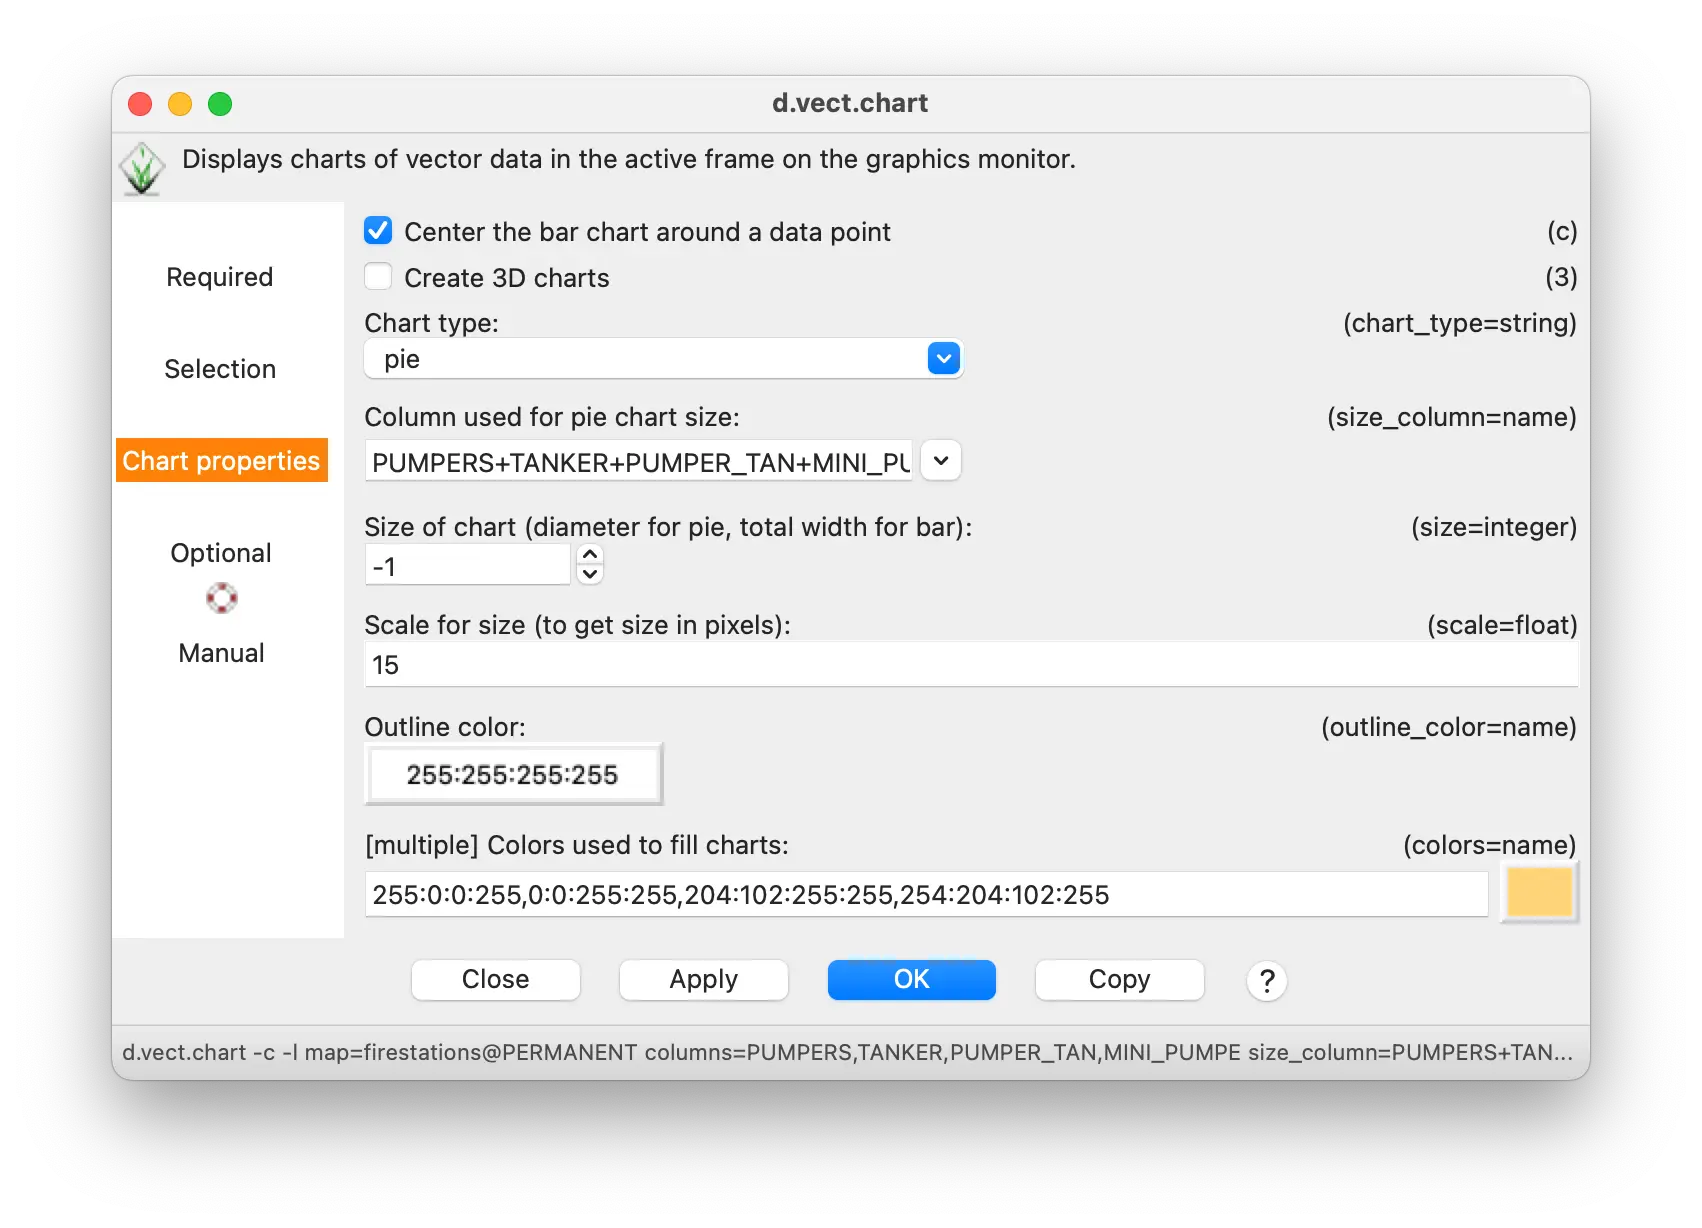
Task: Open the outline color picker 255:255:255:255
Action: 513,774
